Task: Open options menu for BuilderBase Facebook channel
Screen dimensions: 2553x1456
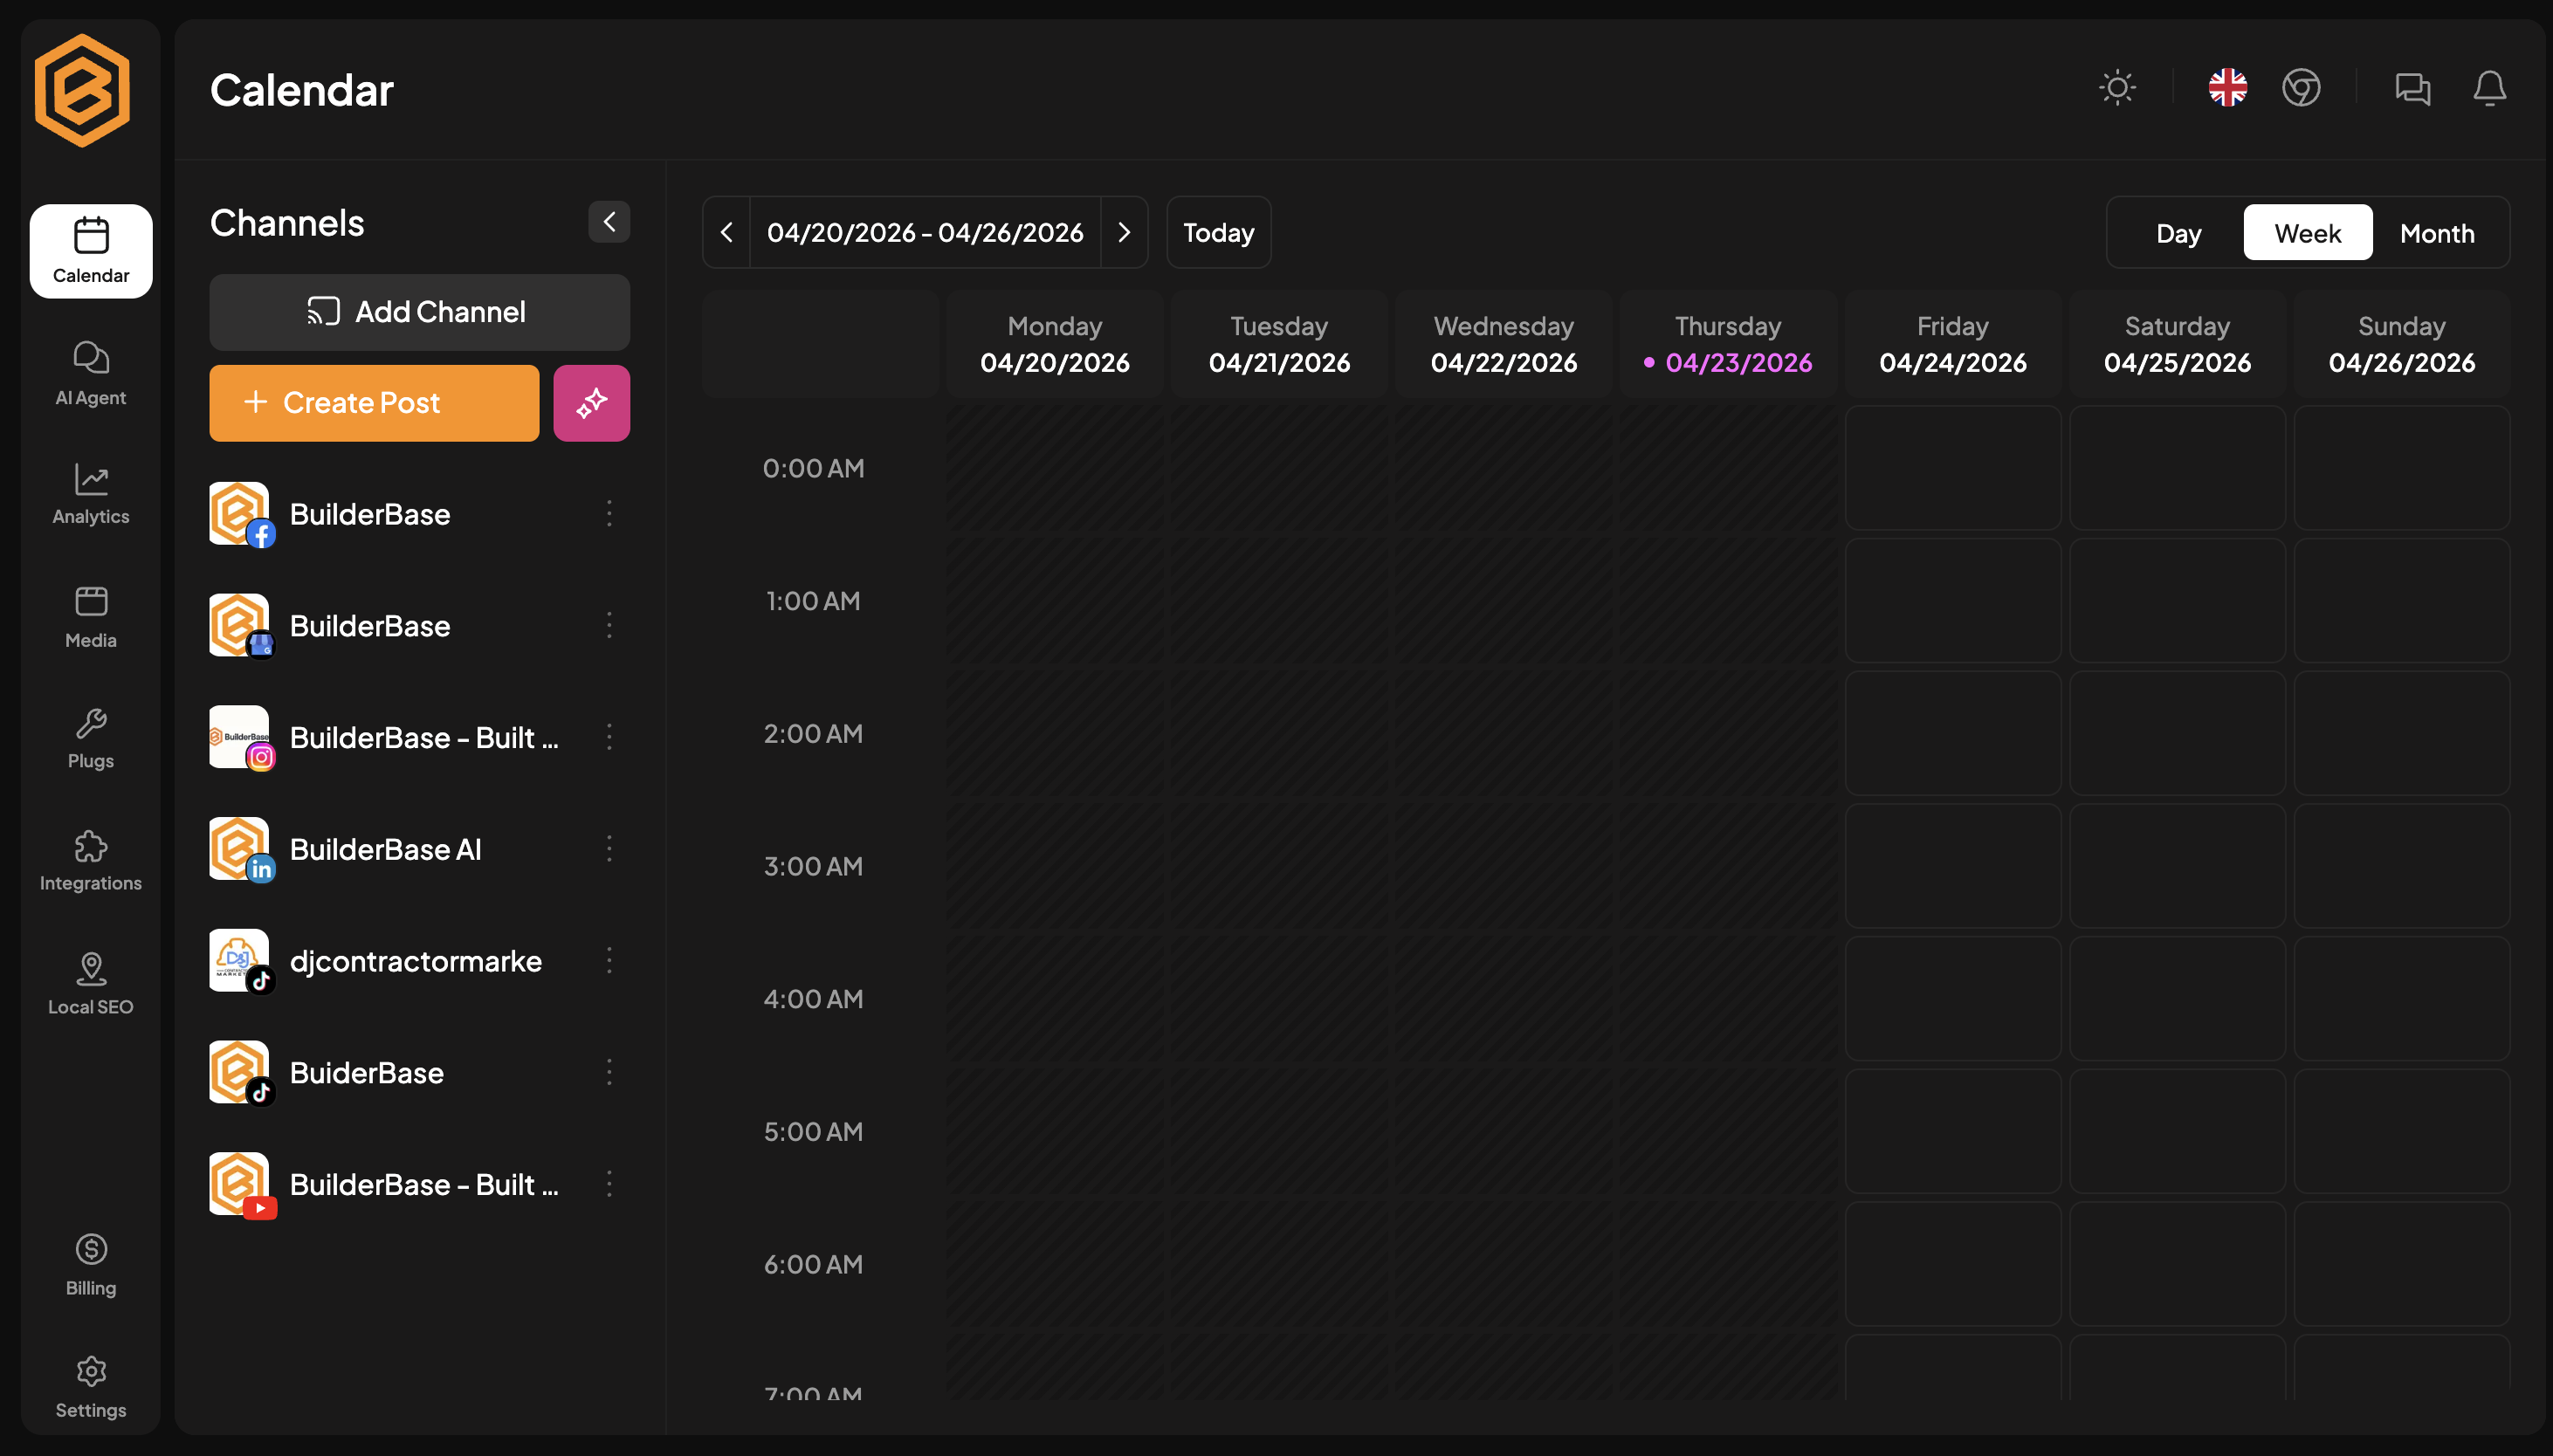Action: [609, 514]
